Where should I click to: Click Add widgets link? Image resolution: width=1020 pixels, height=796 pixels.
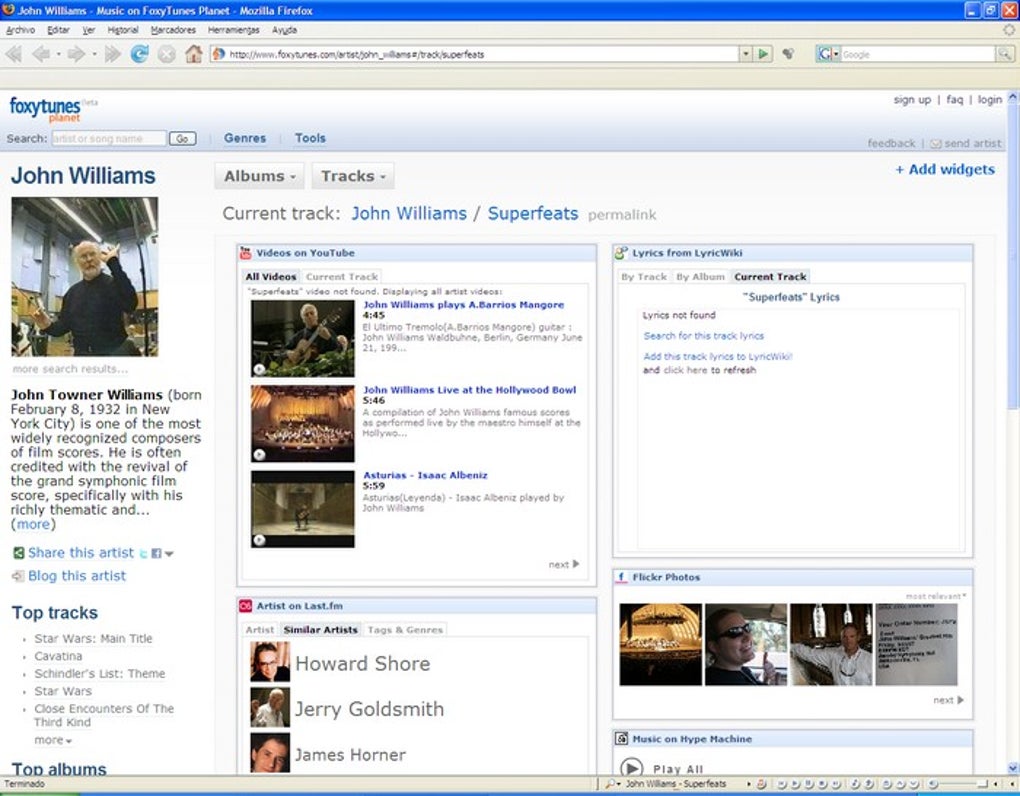coord(945,169)
